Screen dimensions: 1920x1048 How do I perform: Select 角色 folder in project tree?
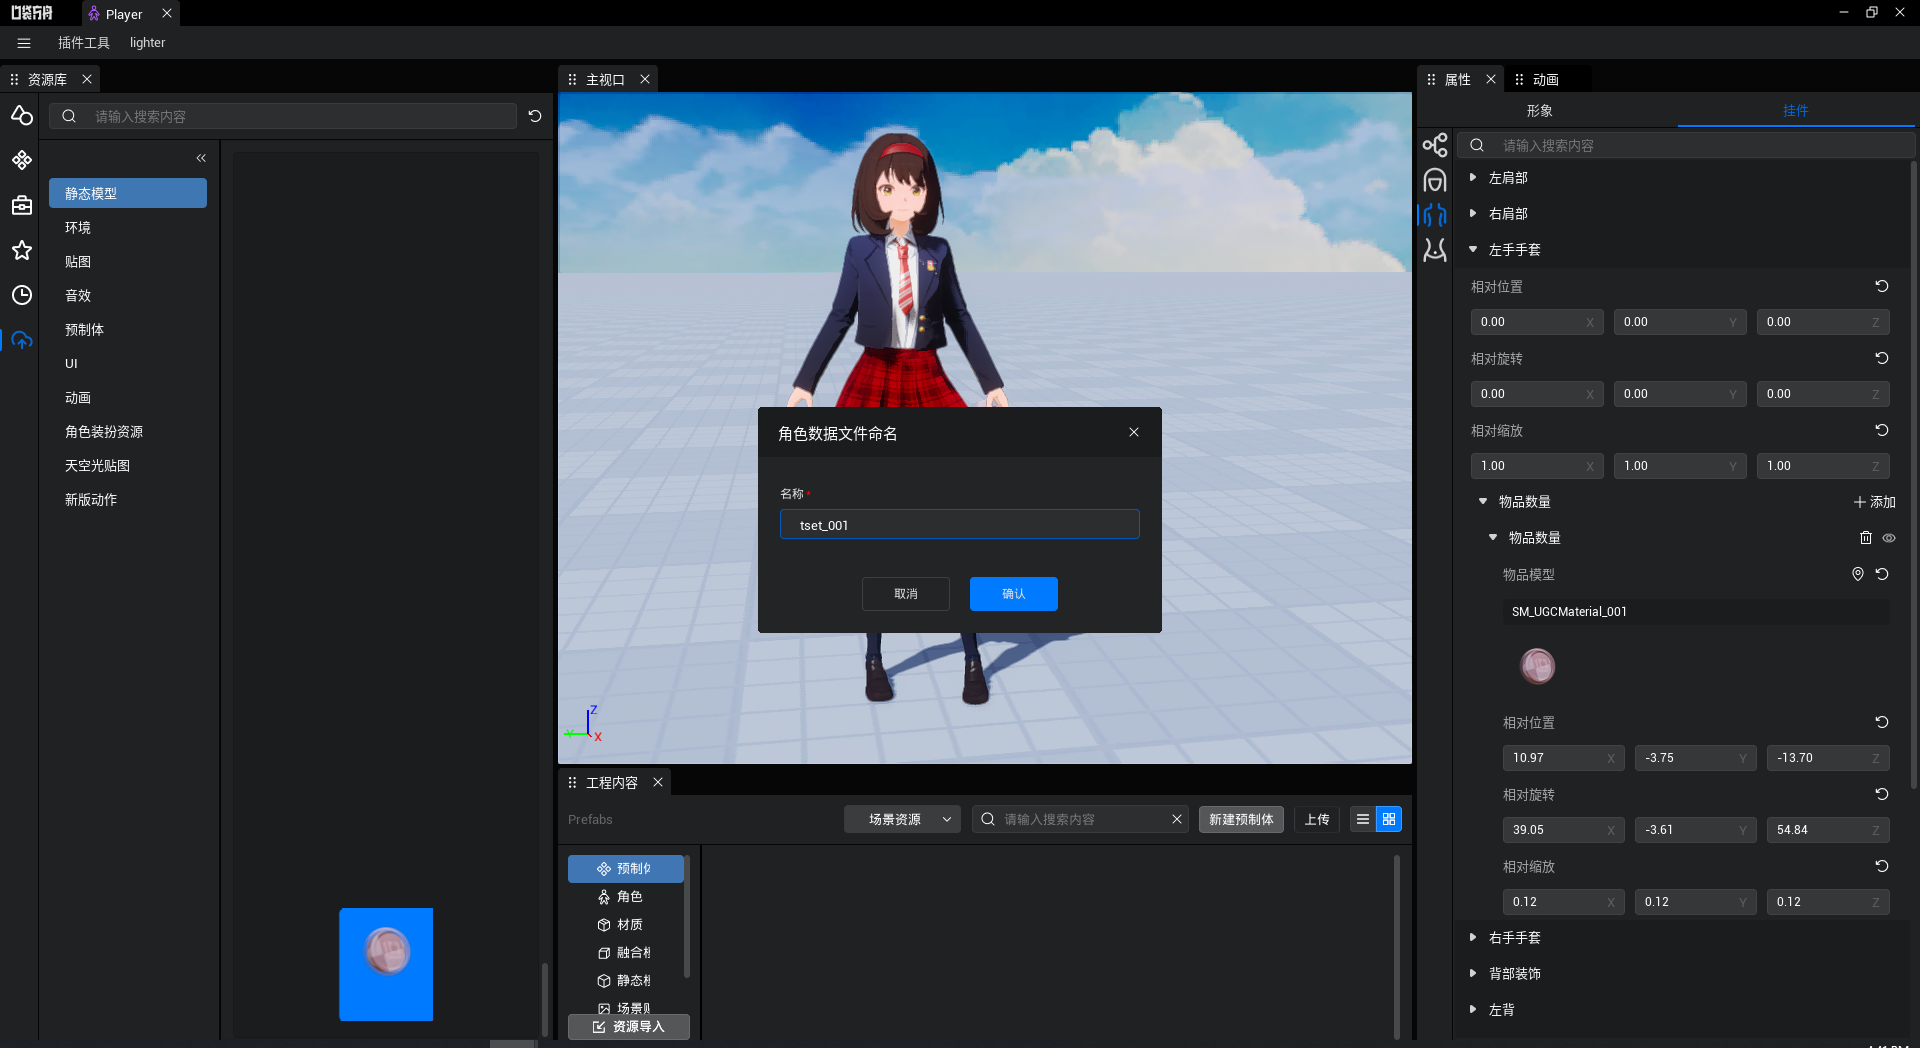click(x=626, y=897)
